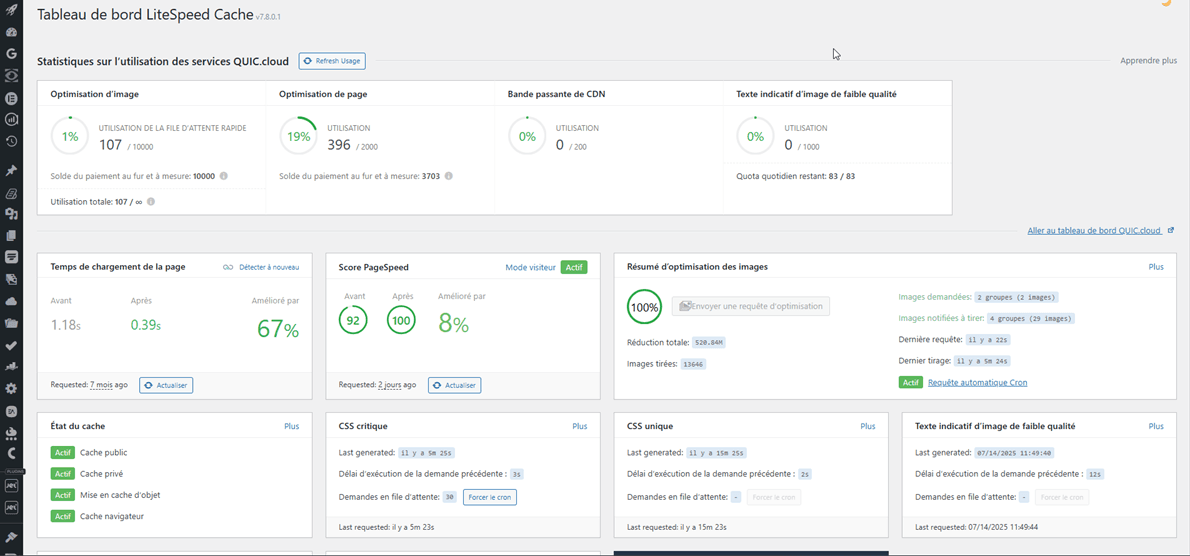Open the Apprendre plus link
Image resolution: width=1190 pixels, height=556 pixels.
click(x=1148, y=61)
